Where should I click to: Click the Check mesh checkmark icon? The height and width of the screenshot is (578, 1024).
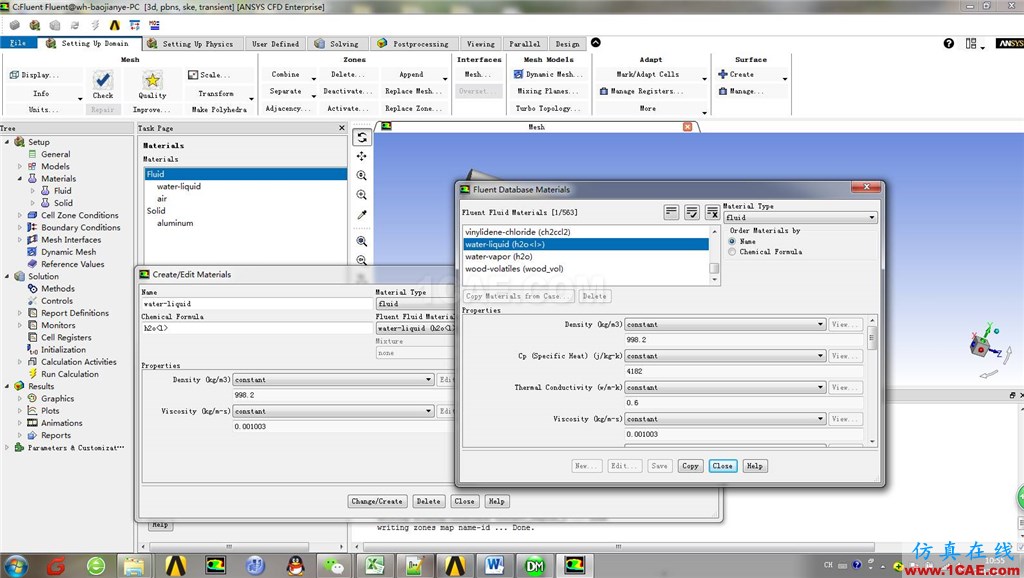tap(103, 80)
